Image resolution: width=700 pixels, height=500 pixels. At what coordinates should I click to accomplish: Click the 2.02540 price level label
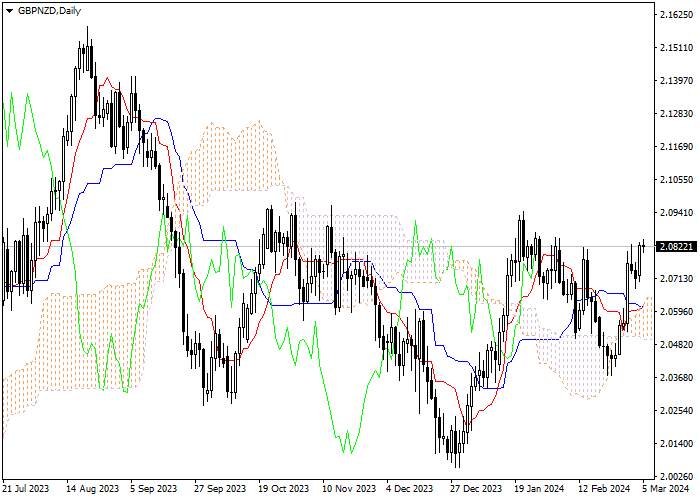coord(677,411)
